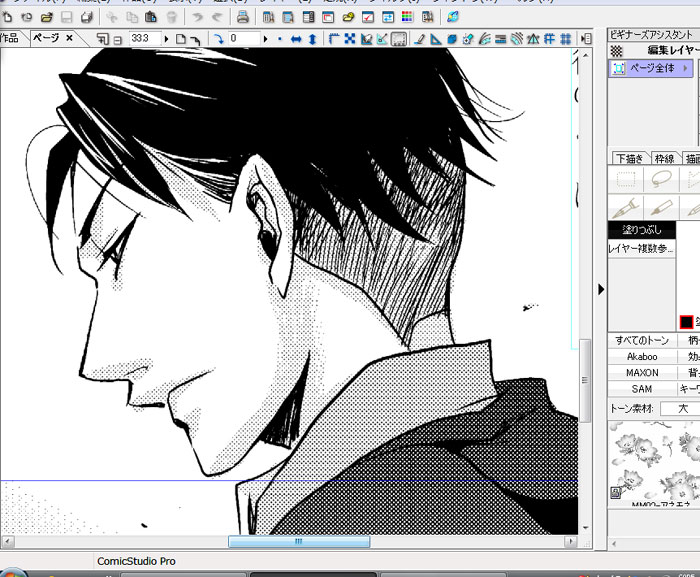The image size is (700, 577).
Task: Click the tone checker pattern icon
Action: point(617,51)
